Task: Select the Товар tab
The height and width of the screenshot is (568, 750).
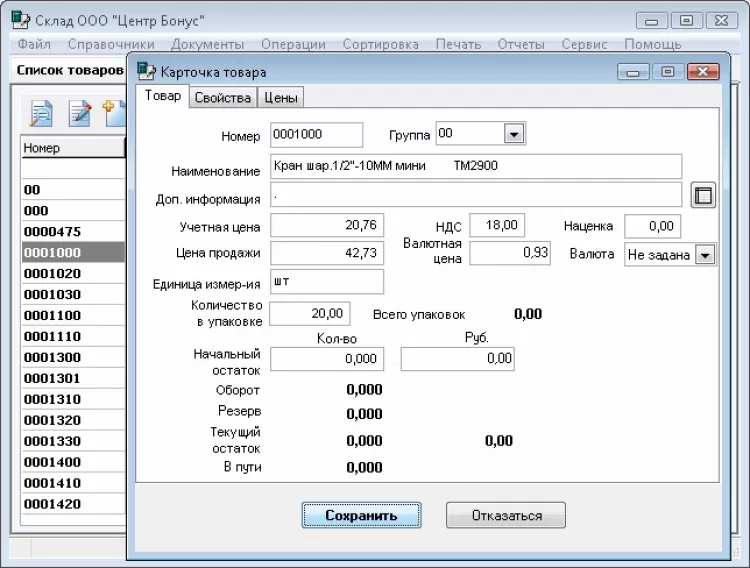Action: click(163, 96)
